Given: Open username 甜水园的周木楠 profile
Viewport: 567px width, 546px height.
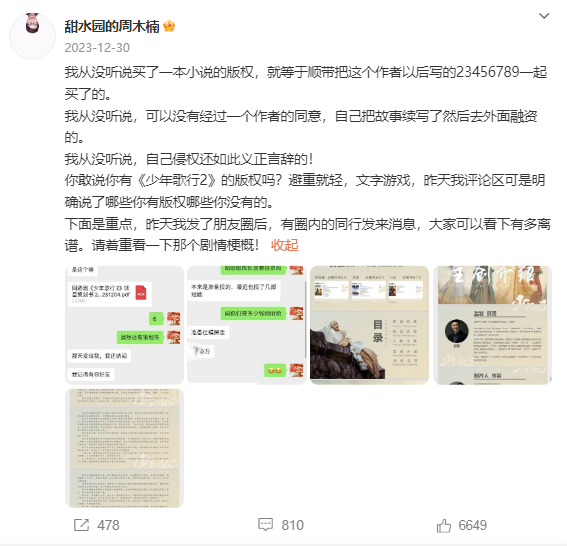Looking at the screenshot, I should click(x=112, y=26).
